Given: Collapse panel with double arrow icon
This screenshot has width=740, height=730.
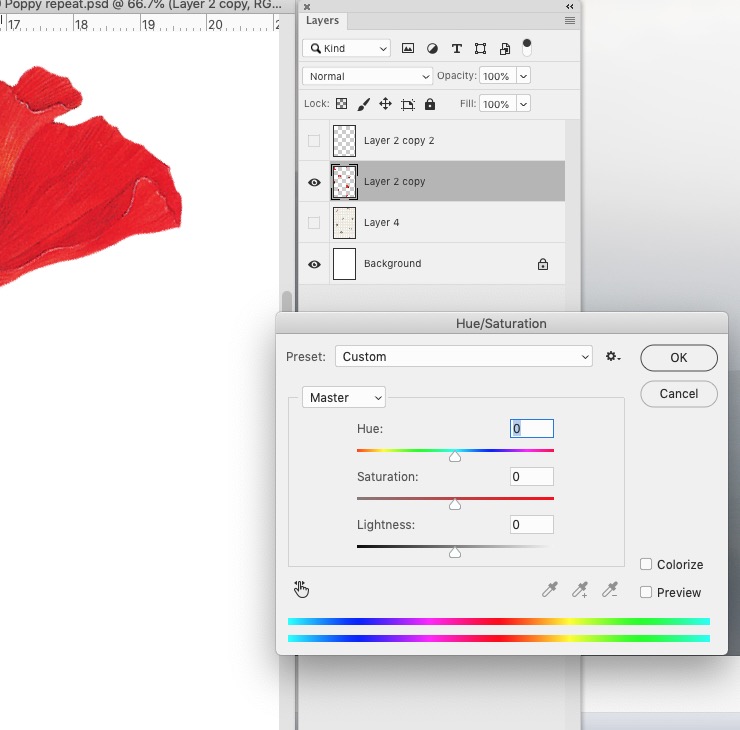Looking at the screenshot, I should click(x=570, y=7).
